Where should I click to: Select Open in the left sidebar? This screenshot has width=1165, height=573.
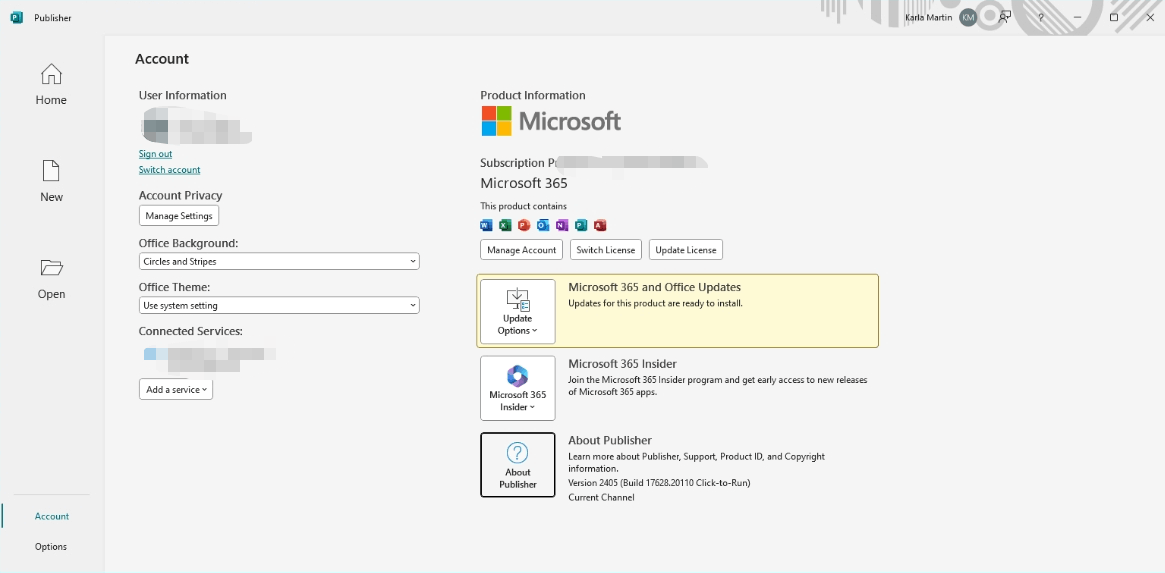51,279
